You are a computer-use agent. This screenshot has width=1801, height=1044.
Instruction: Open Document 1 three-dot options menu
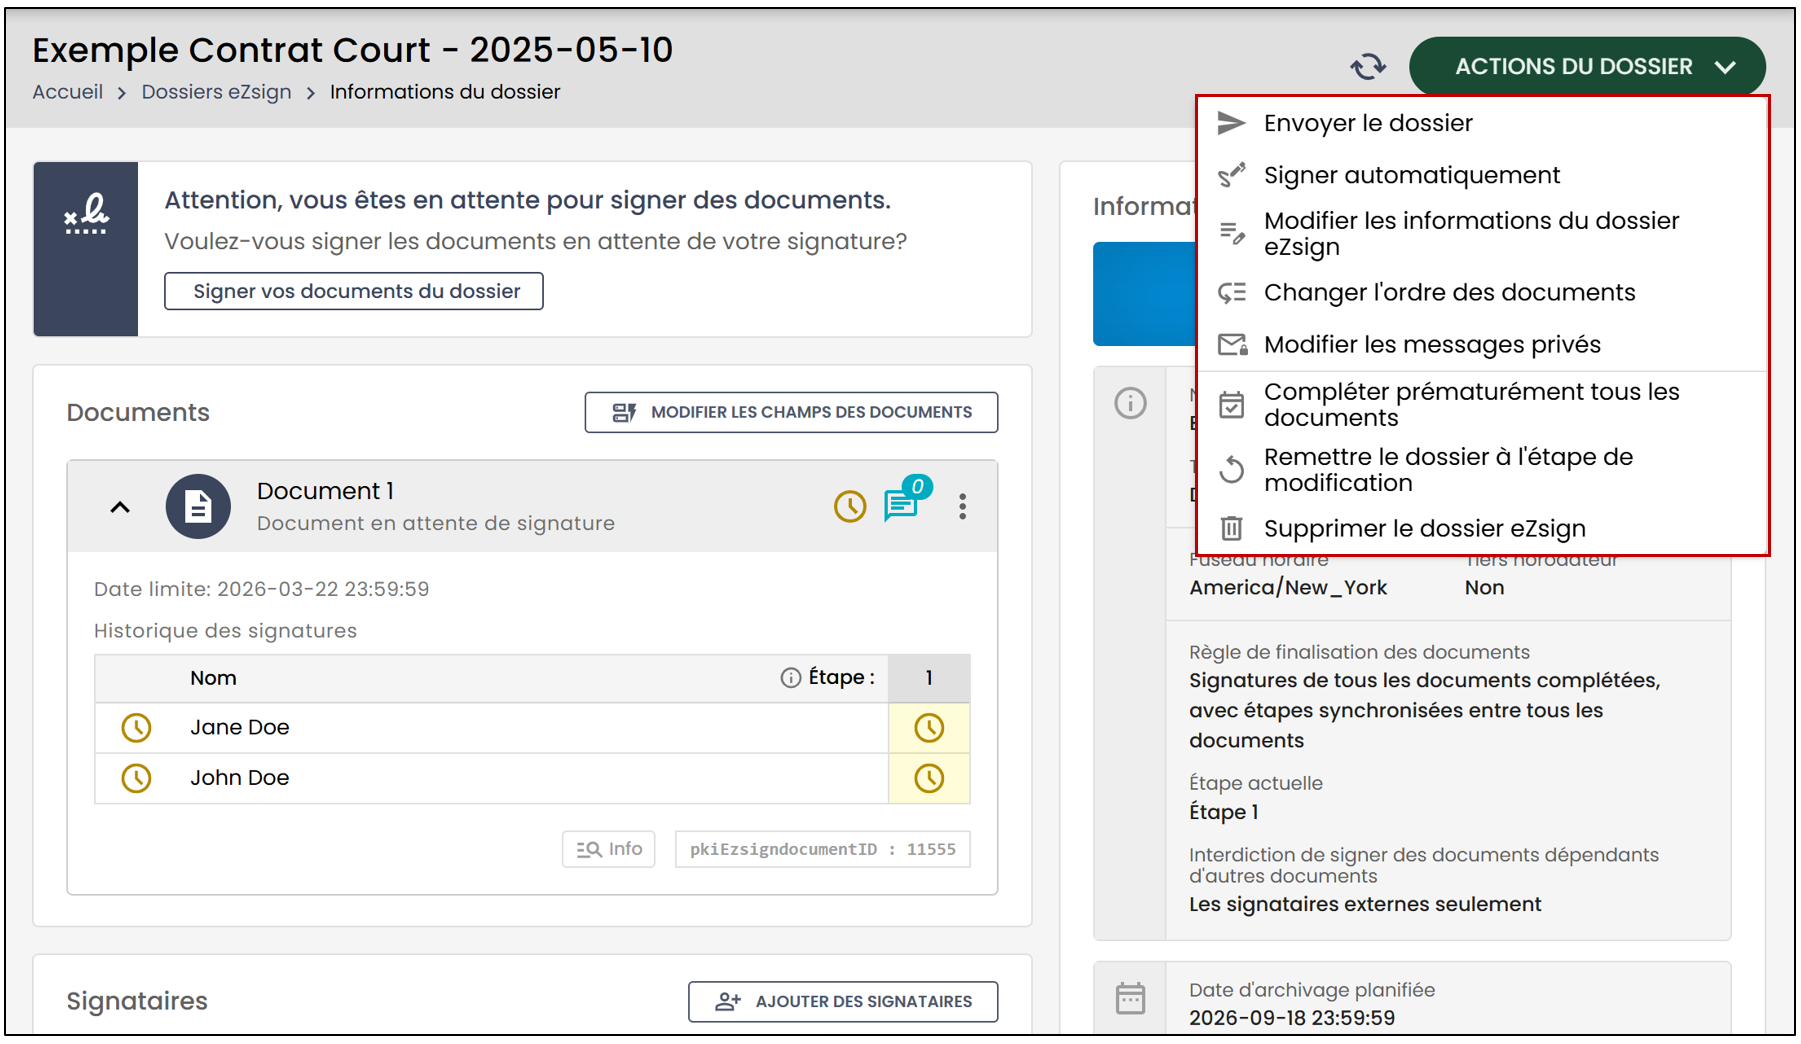pyautogui.click(x=962, y=507)
